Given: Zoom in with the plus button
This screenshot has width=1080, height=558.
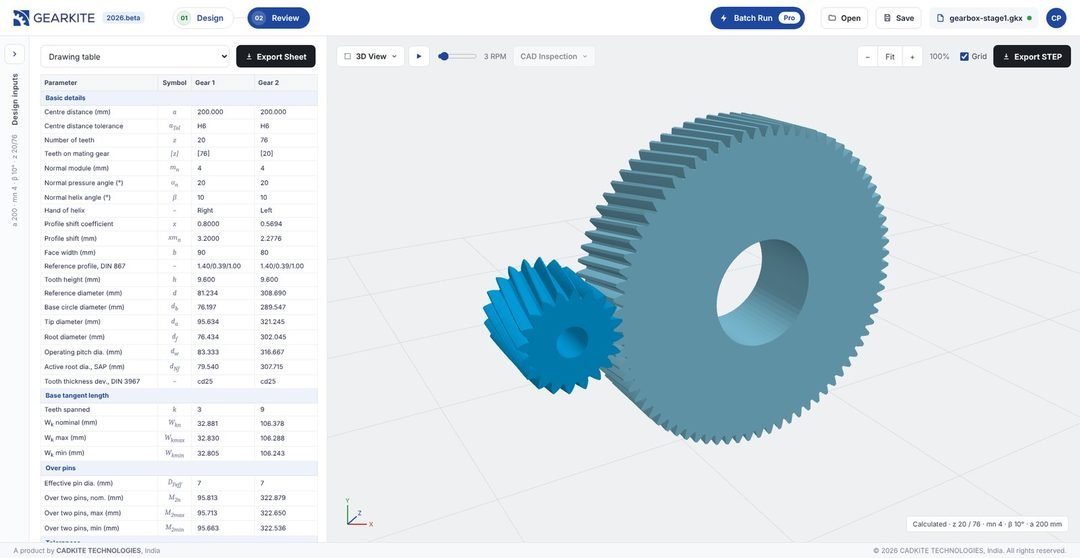Looking at the screenshot, I should click(912, 56).
